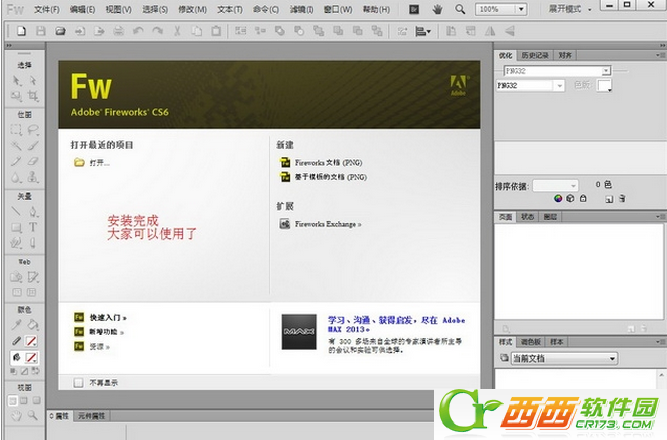Select the Eraser tool
This screenshot has height=440, width=667.
33,161
